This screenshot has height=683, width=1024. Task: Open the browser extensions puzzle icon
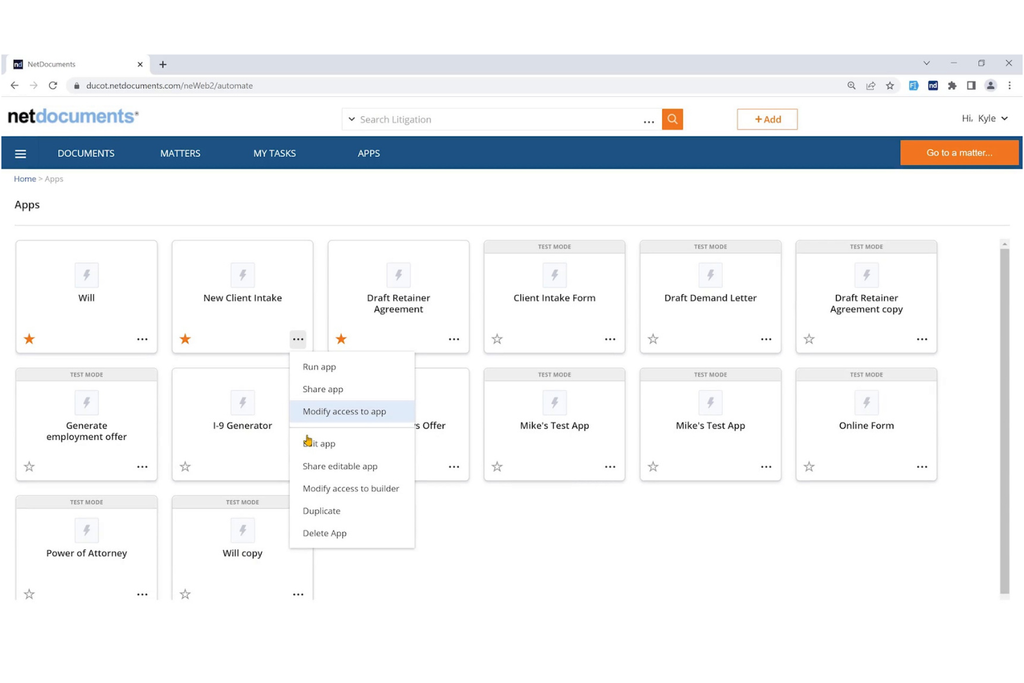tap(952, 86)
